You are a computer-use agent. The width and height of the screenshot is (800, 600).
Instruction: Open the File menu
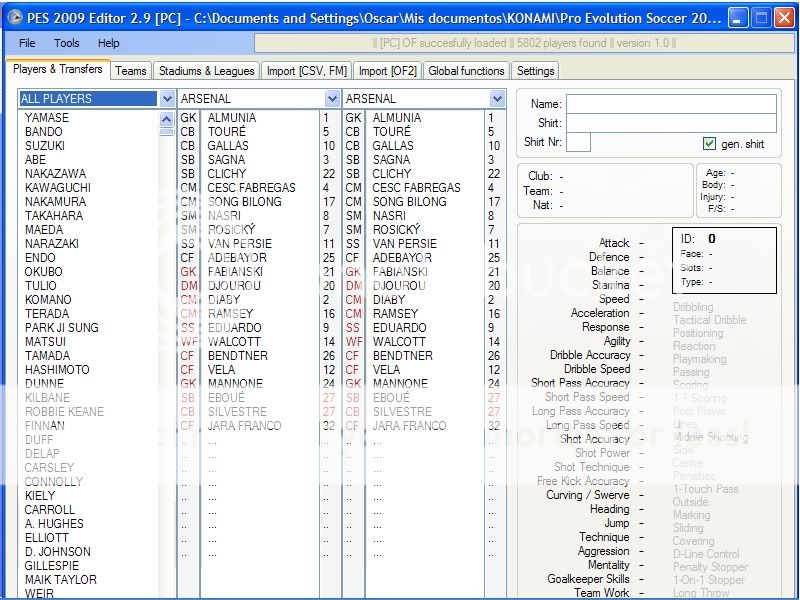point(27,43)
